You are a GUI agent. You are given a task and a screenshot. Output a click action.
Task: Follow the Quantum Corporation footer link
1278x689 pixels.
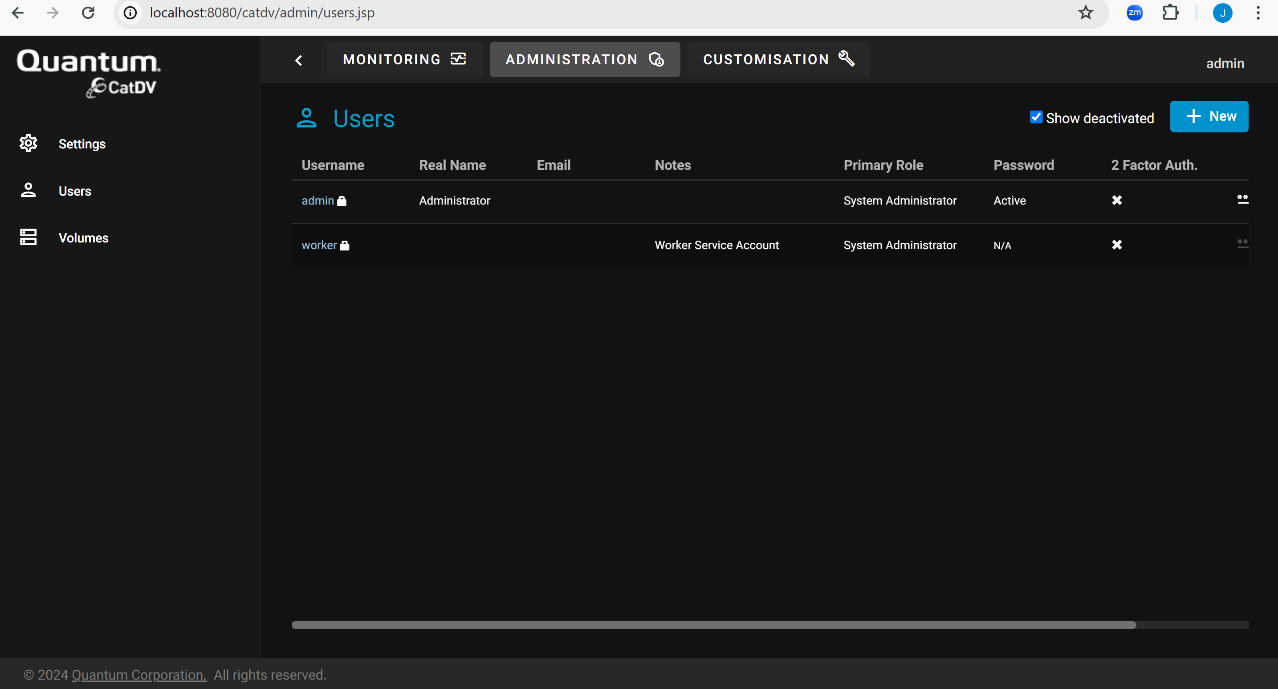click(x=139, y=675)
